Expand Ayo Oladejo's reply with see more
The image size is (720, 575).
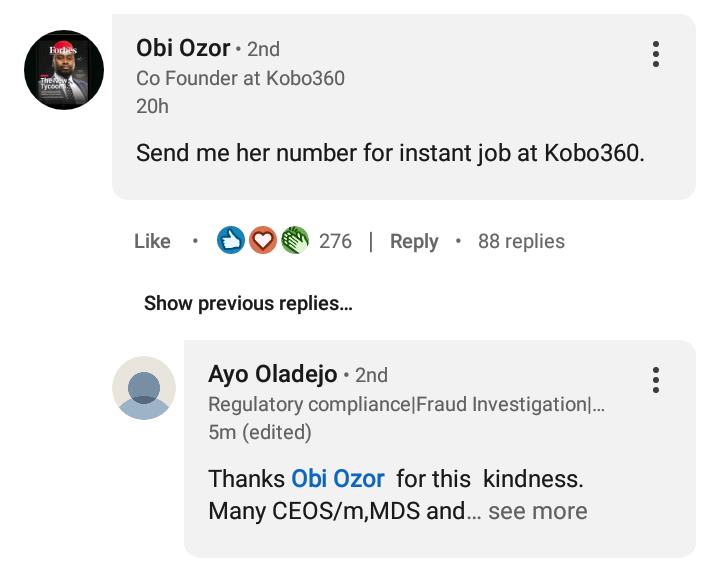click(537, 511)
